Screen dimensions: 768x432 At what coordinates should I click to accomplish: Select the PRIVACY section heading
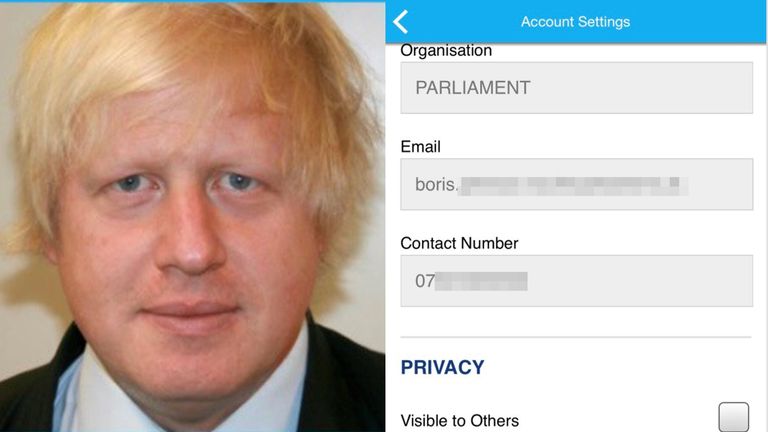tap(442, 367)
